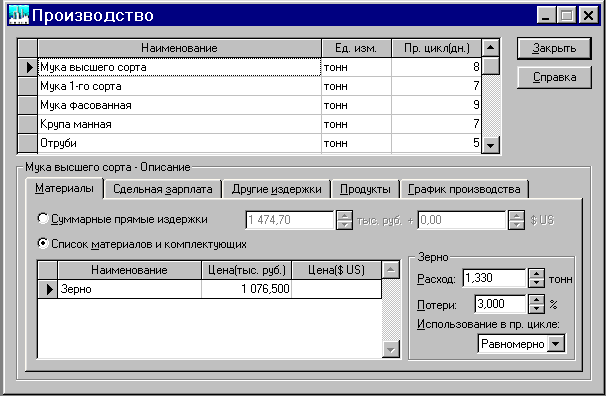
Task: Open the Сдельная зарплата tab
Action: point(163,189)
